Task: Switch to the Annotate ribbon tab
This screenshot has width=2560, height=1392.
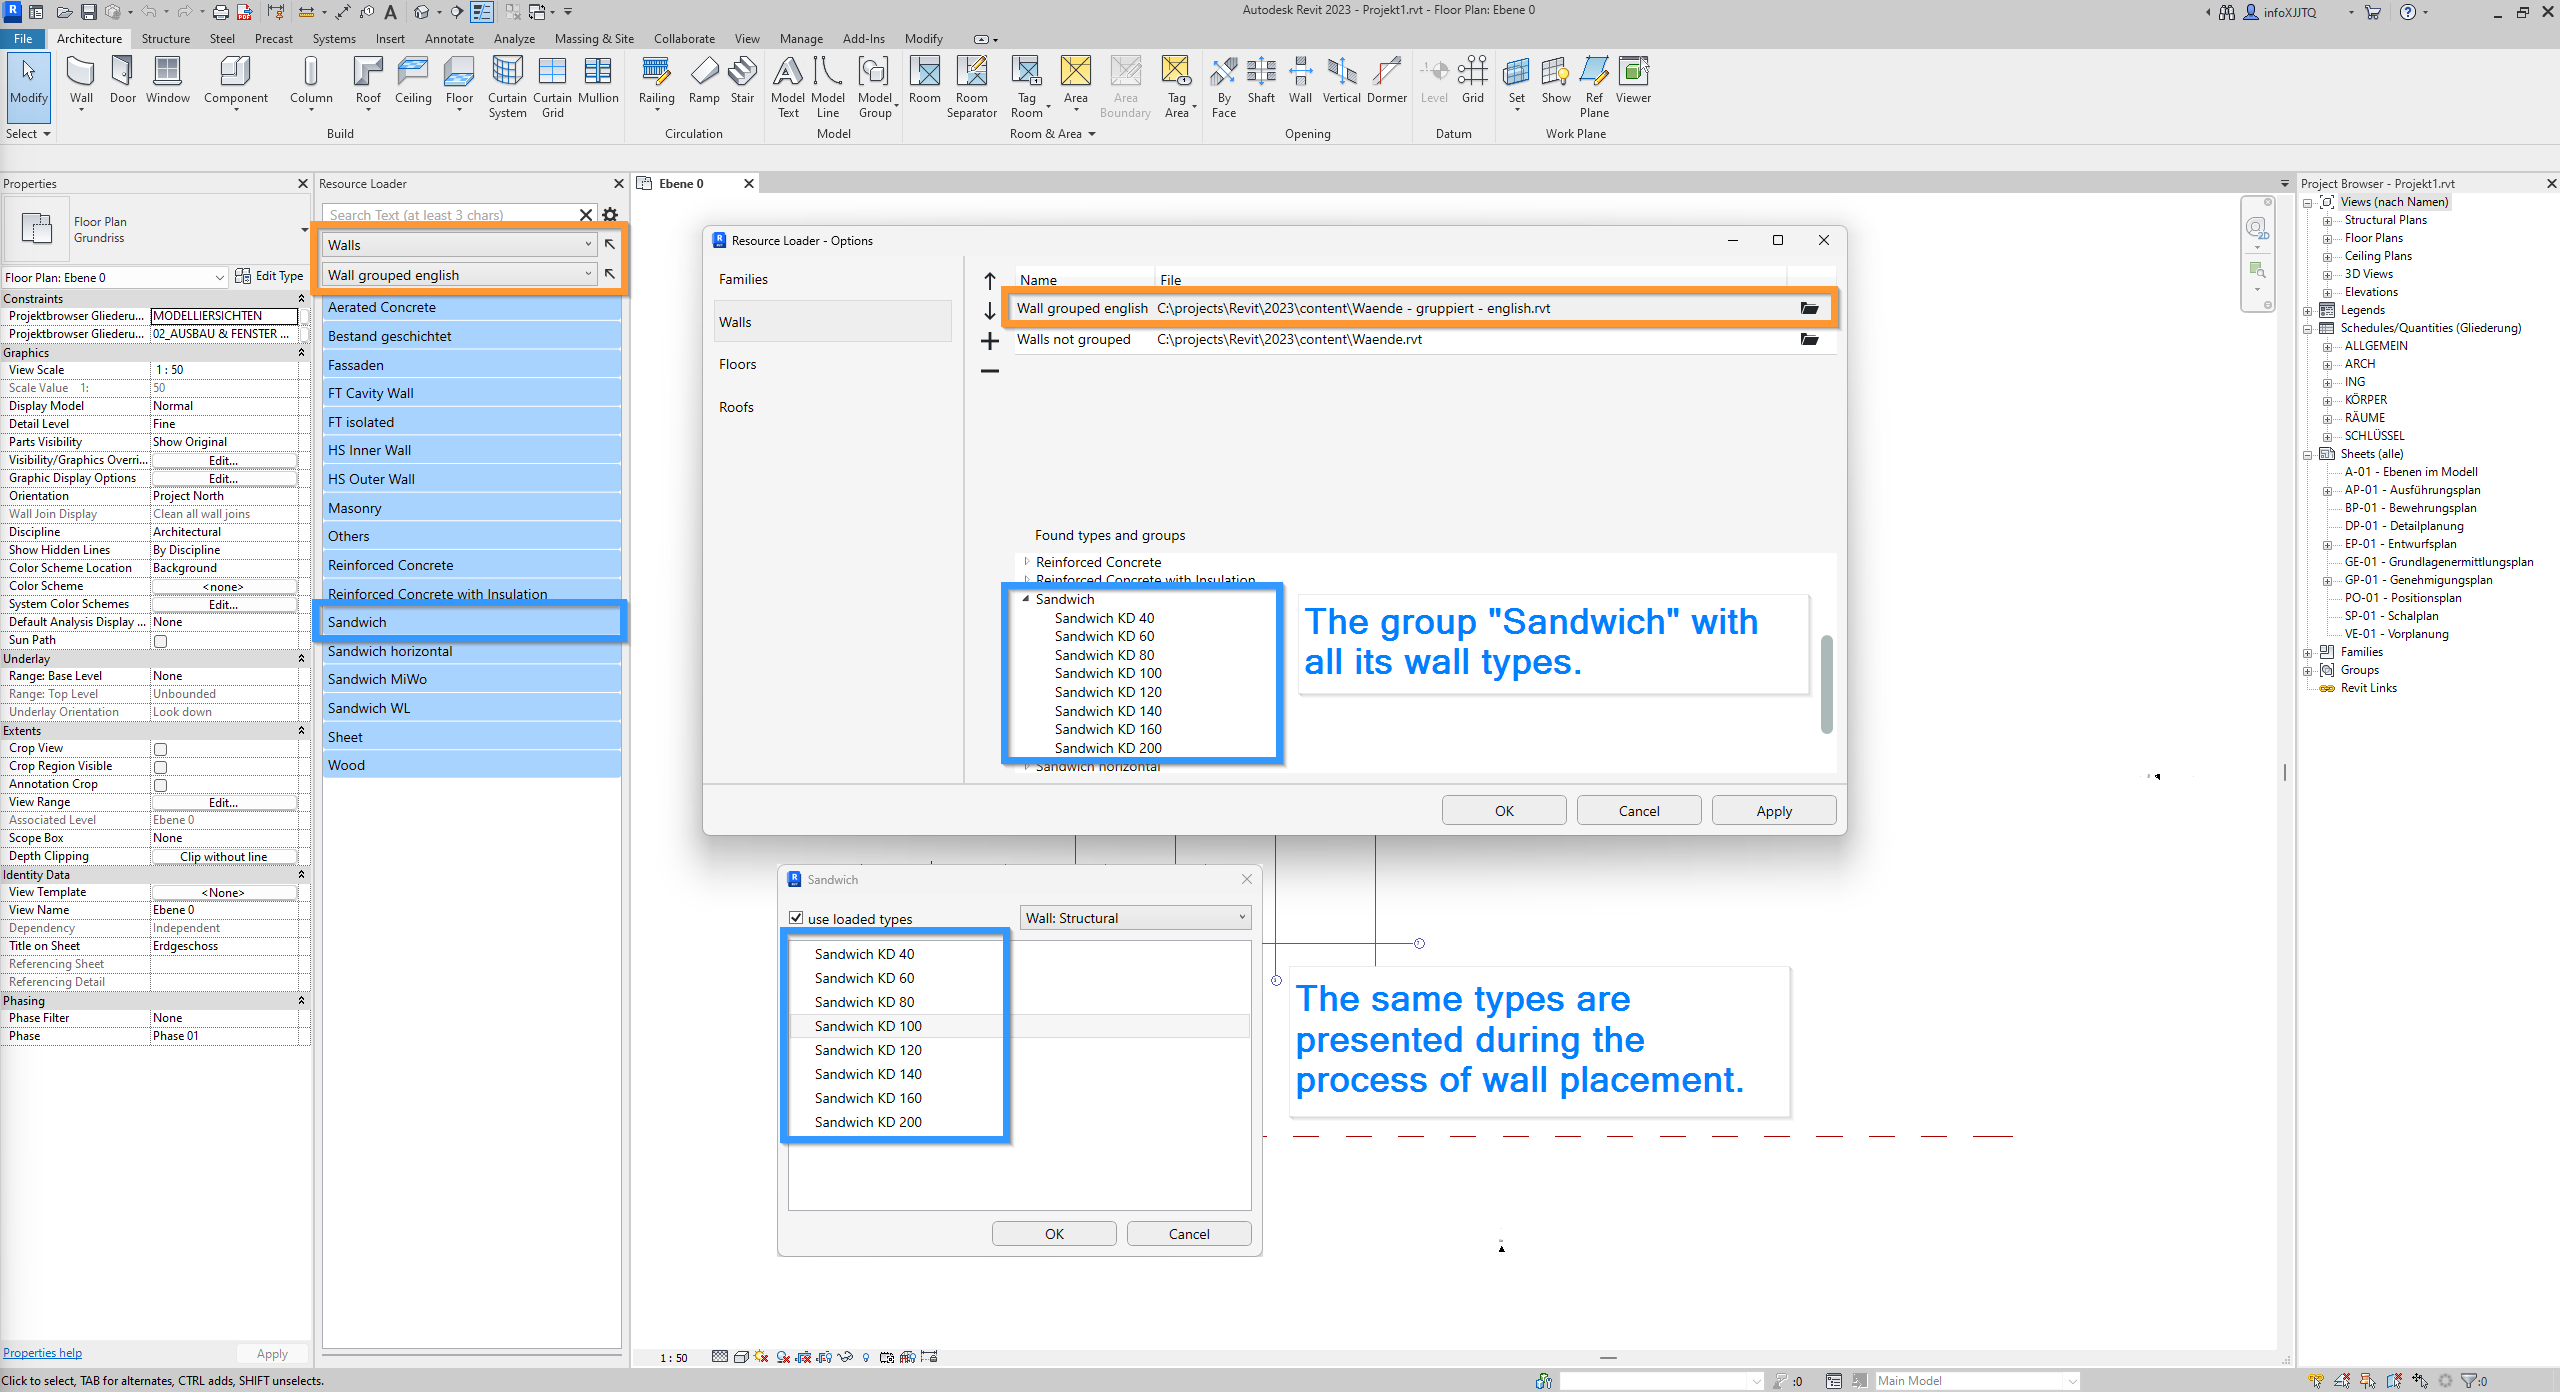Action: pos(449,39)
